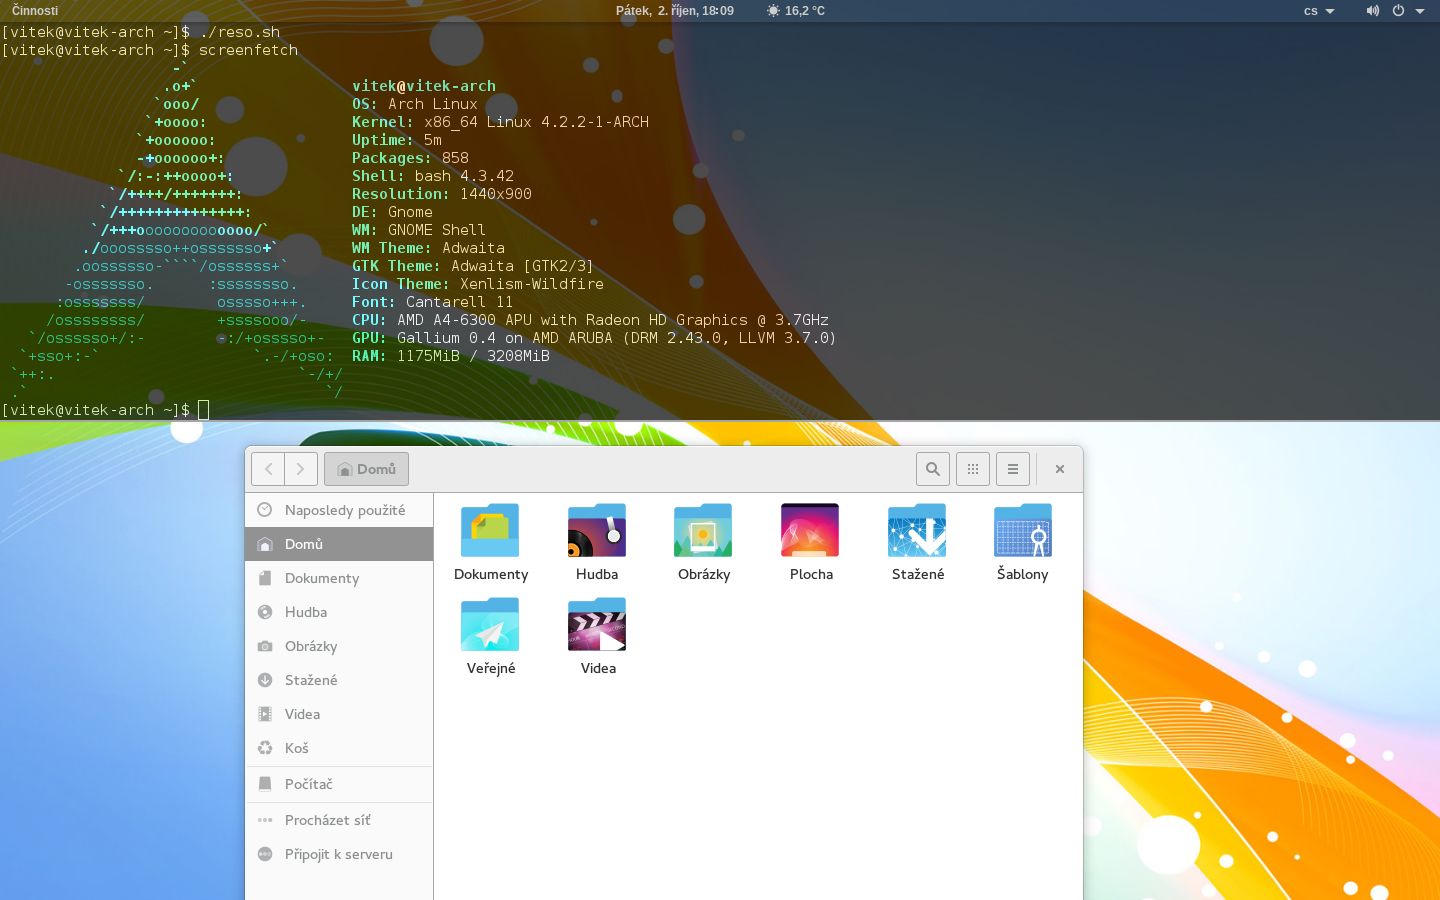Open the Veřejné public folder icon

(x=490, y=624)
